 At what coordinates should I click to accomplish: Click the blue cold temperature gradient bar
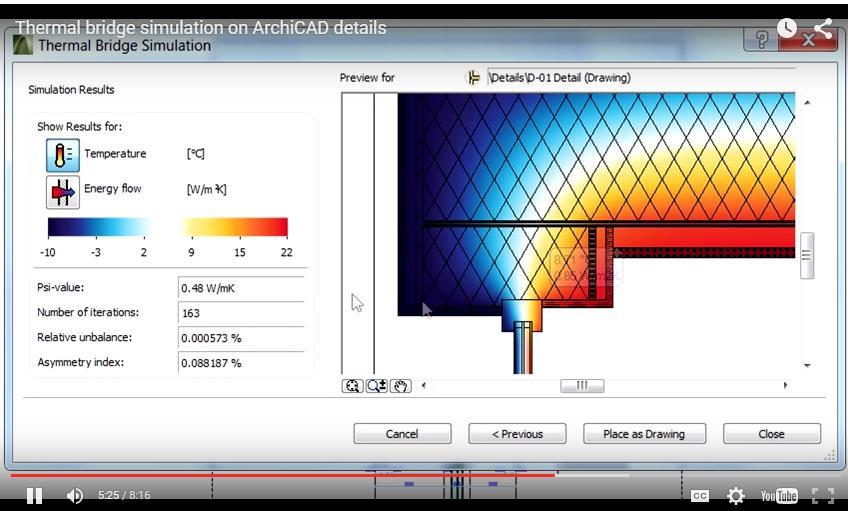(x=100, y=227)
